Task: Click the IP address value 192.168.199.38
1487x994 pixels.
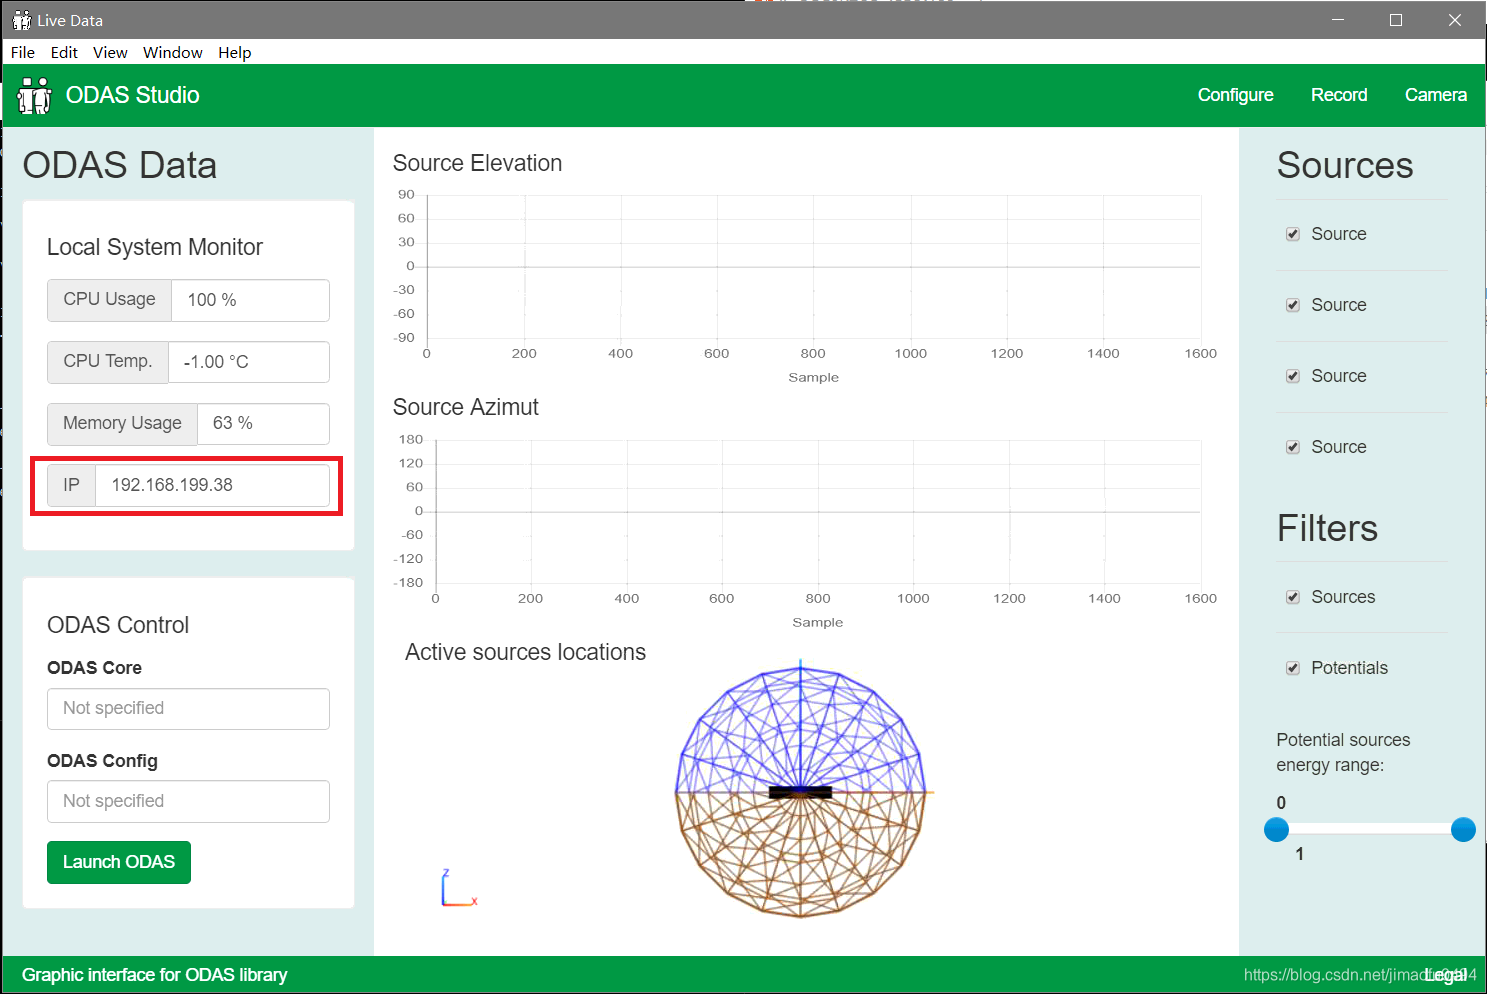Action: coord(172,485)
